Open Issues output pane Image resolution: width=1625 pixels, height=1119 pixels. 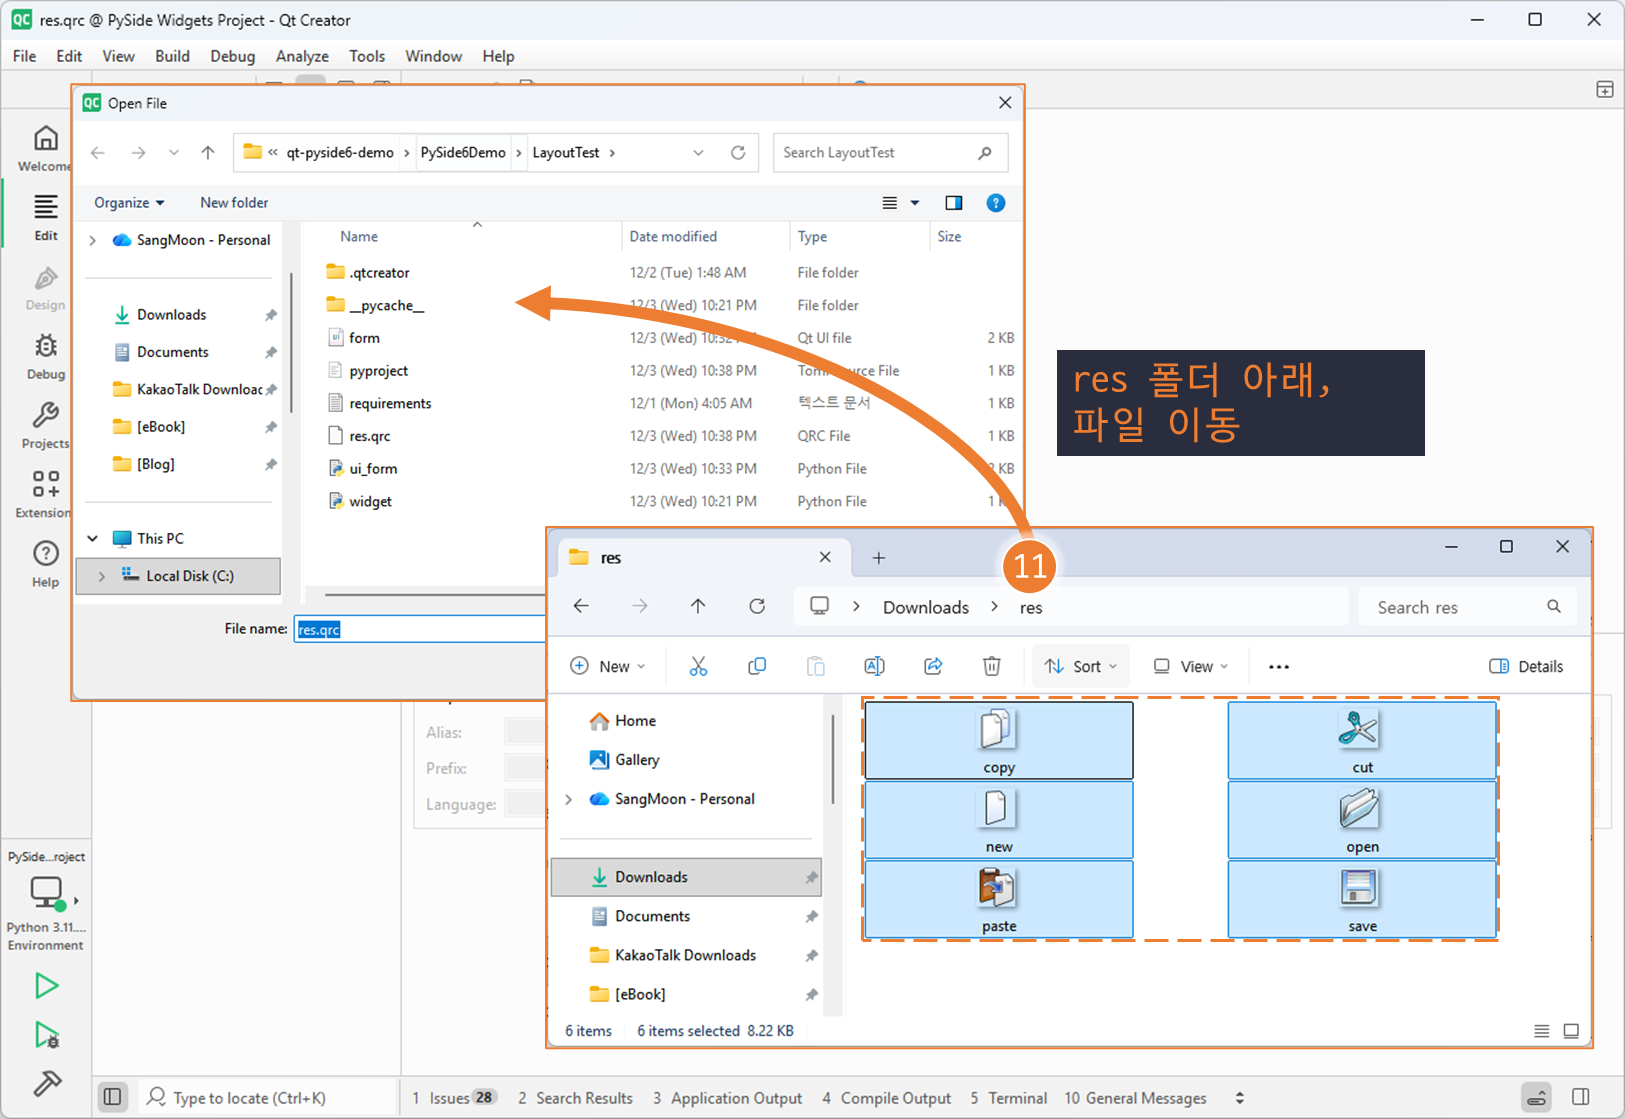click(x=455, y=1098)
